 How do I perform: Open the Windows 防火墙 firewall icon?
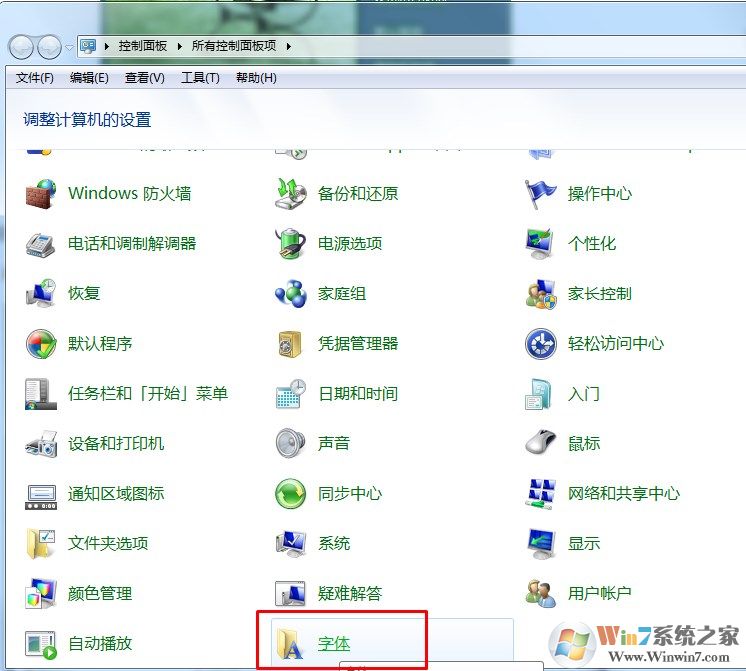click(x=41, y=194)
